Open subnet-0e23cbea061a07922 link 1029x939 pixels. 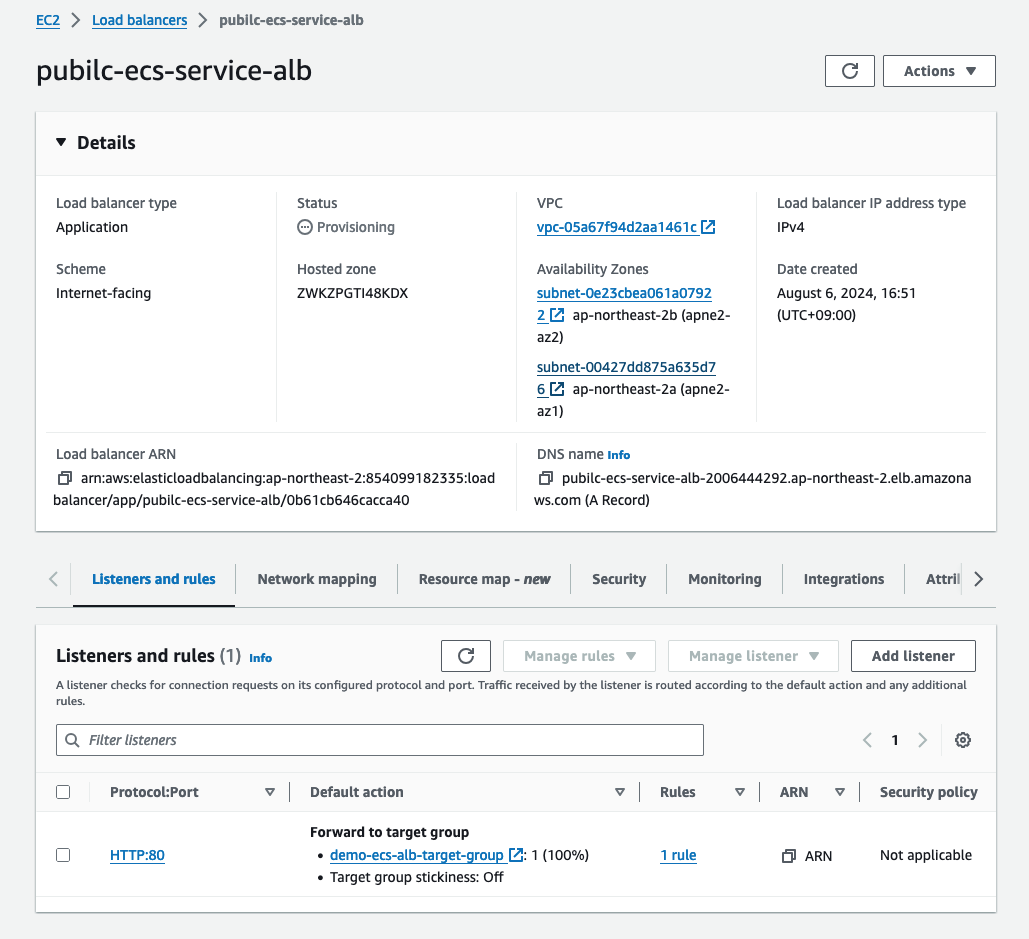(624, 293)
